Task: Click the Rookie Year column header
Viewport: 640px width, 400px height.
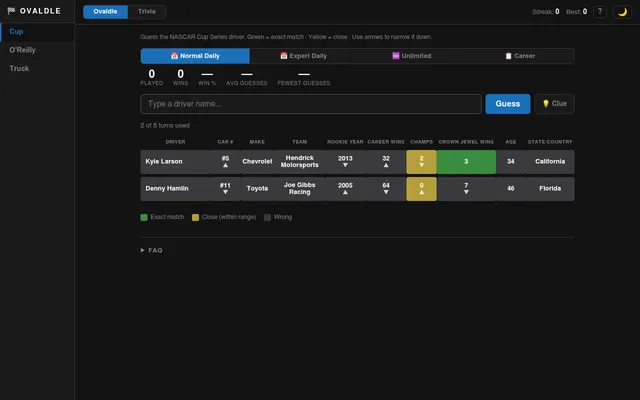Action: coord(345,142)
